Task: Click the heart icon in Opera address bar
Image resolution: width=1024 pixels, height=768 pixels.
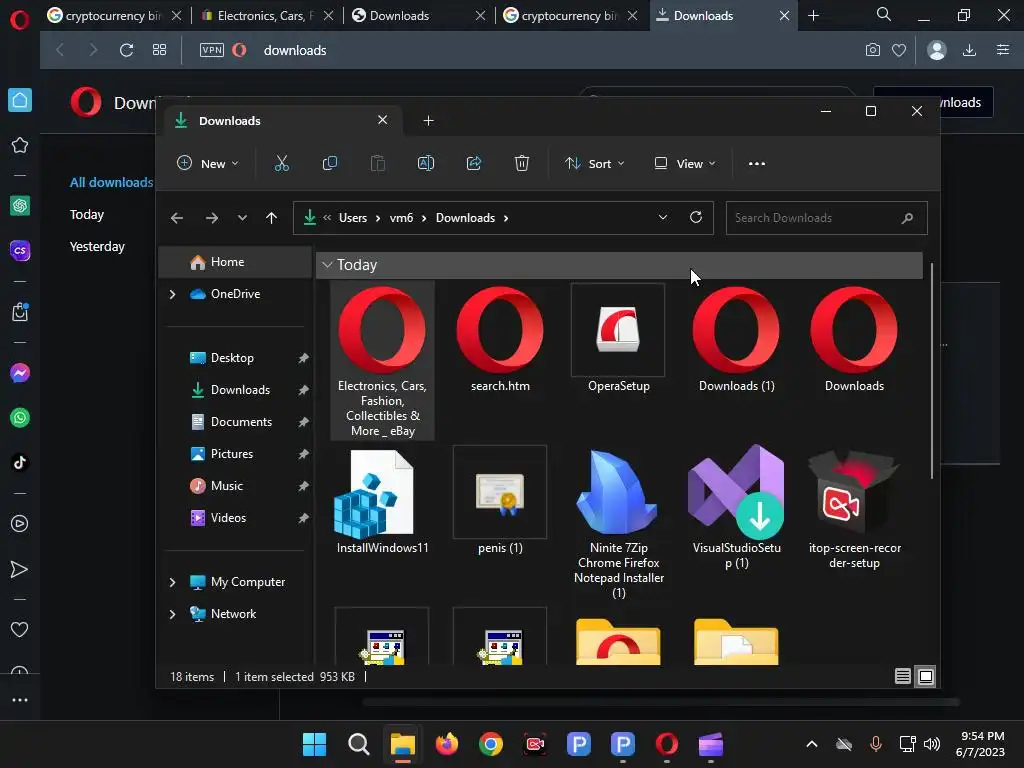Action: 899,50
